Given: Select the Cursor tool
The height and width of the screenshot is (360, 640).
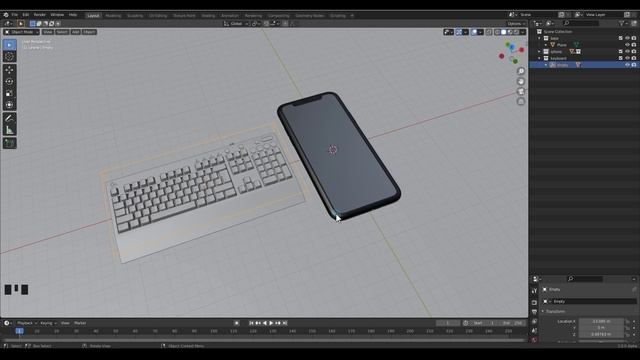Looking at the screenshot, I should tap(9, 56).
